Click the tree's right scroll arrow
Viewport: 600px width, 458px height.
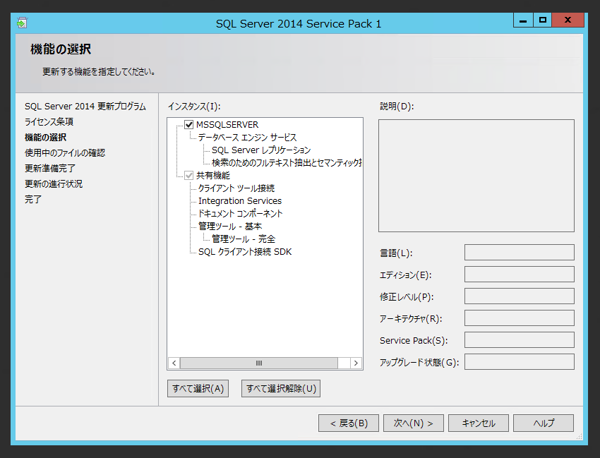coord(356,363)
